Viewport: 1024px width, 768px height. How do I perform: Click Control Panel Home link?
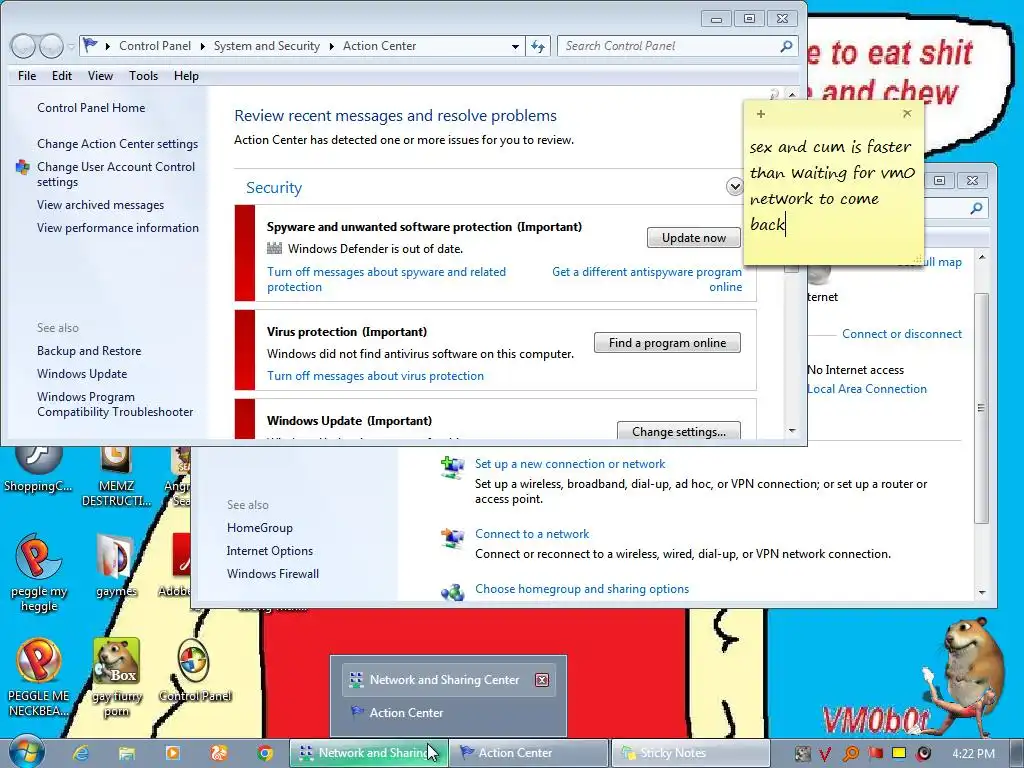[x=91, y=108]
